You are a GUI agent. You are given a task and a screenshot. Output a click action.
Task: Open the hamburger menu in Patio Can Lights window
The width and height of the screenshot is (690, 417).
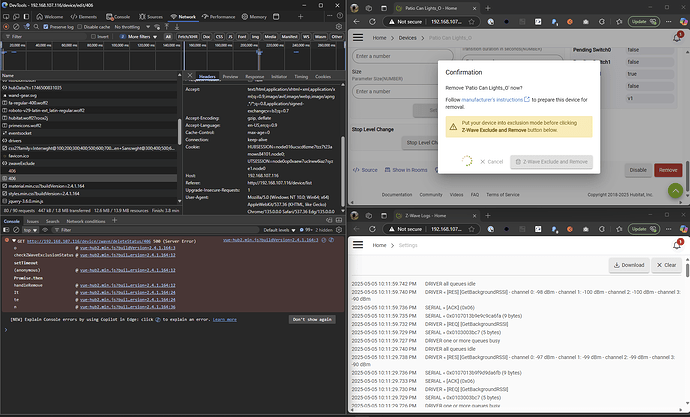358,37
